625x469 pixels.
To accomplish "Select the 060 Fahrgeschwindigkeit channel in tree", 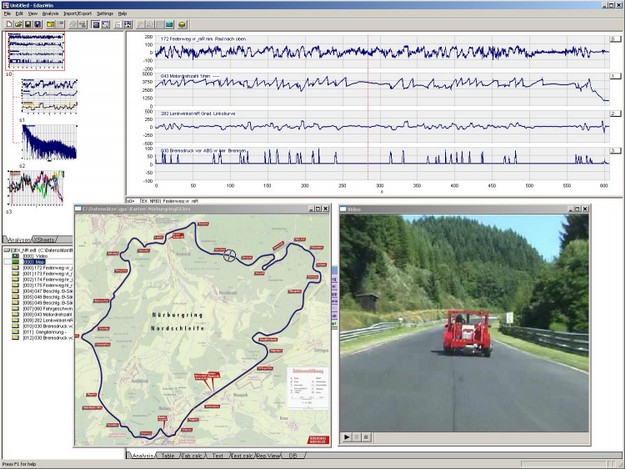I will [x=45, y=308].
